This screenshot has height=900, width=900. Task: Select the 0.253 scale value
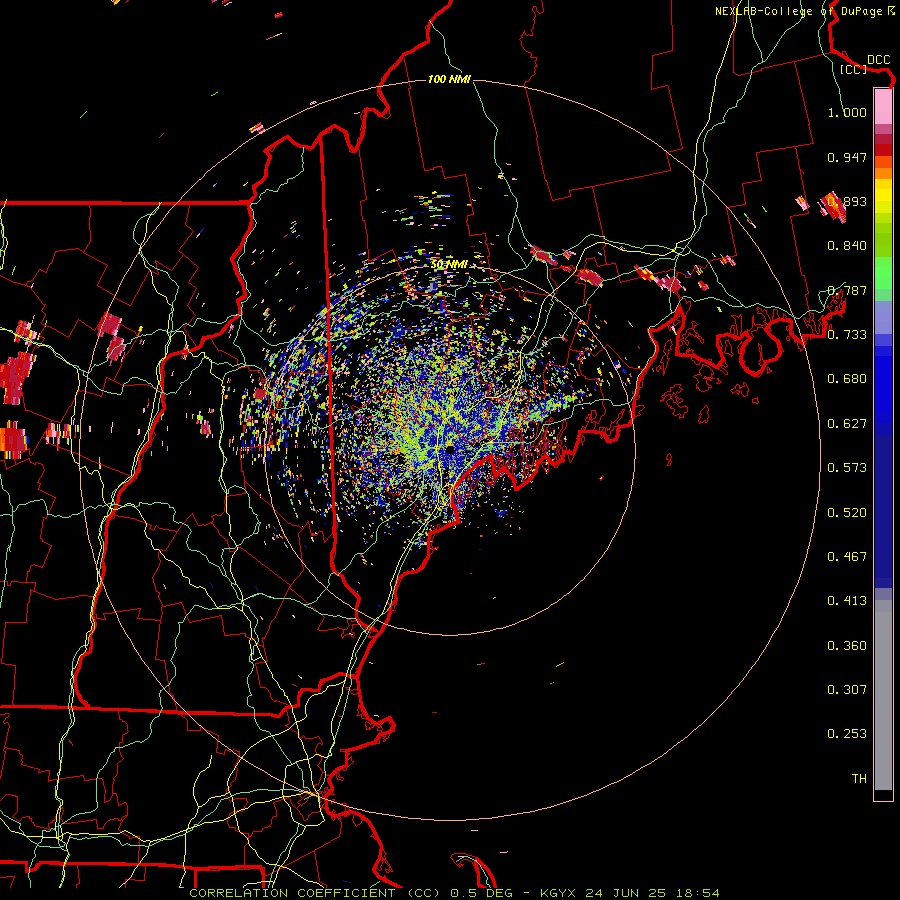pos(847,734)
